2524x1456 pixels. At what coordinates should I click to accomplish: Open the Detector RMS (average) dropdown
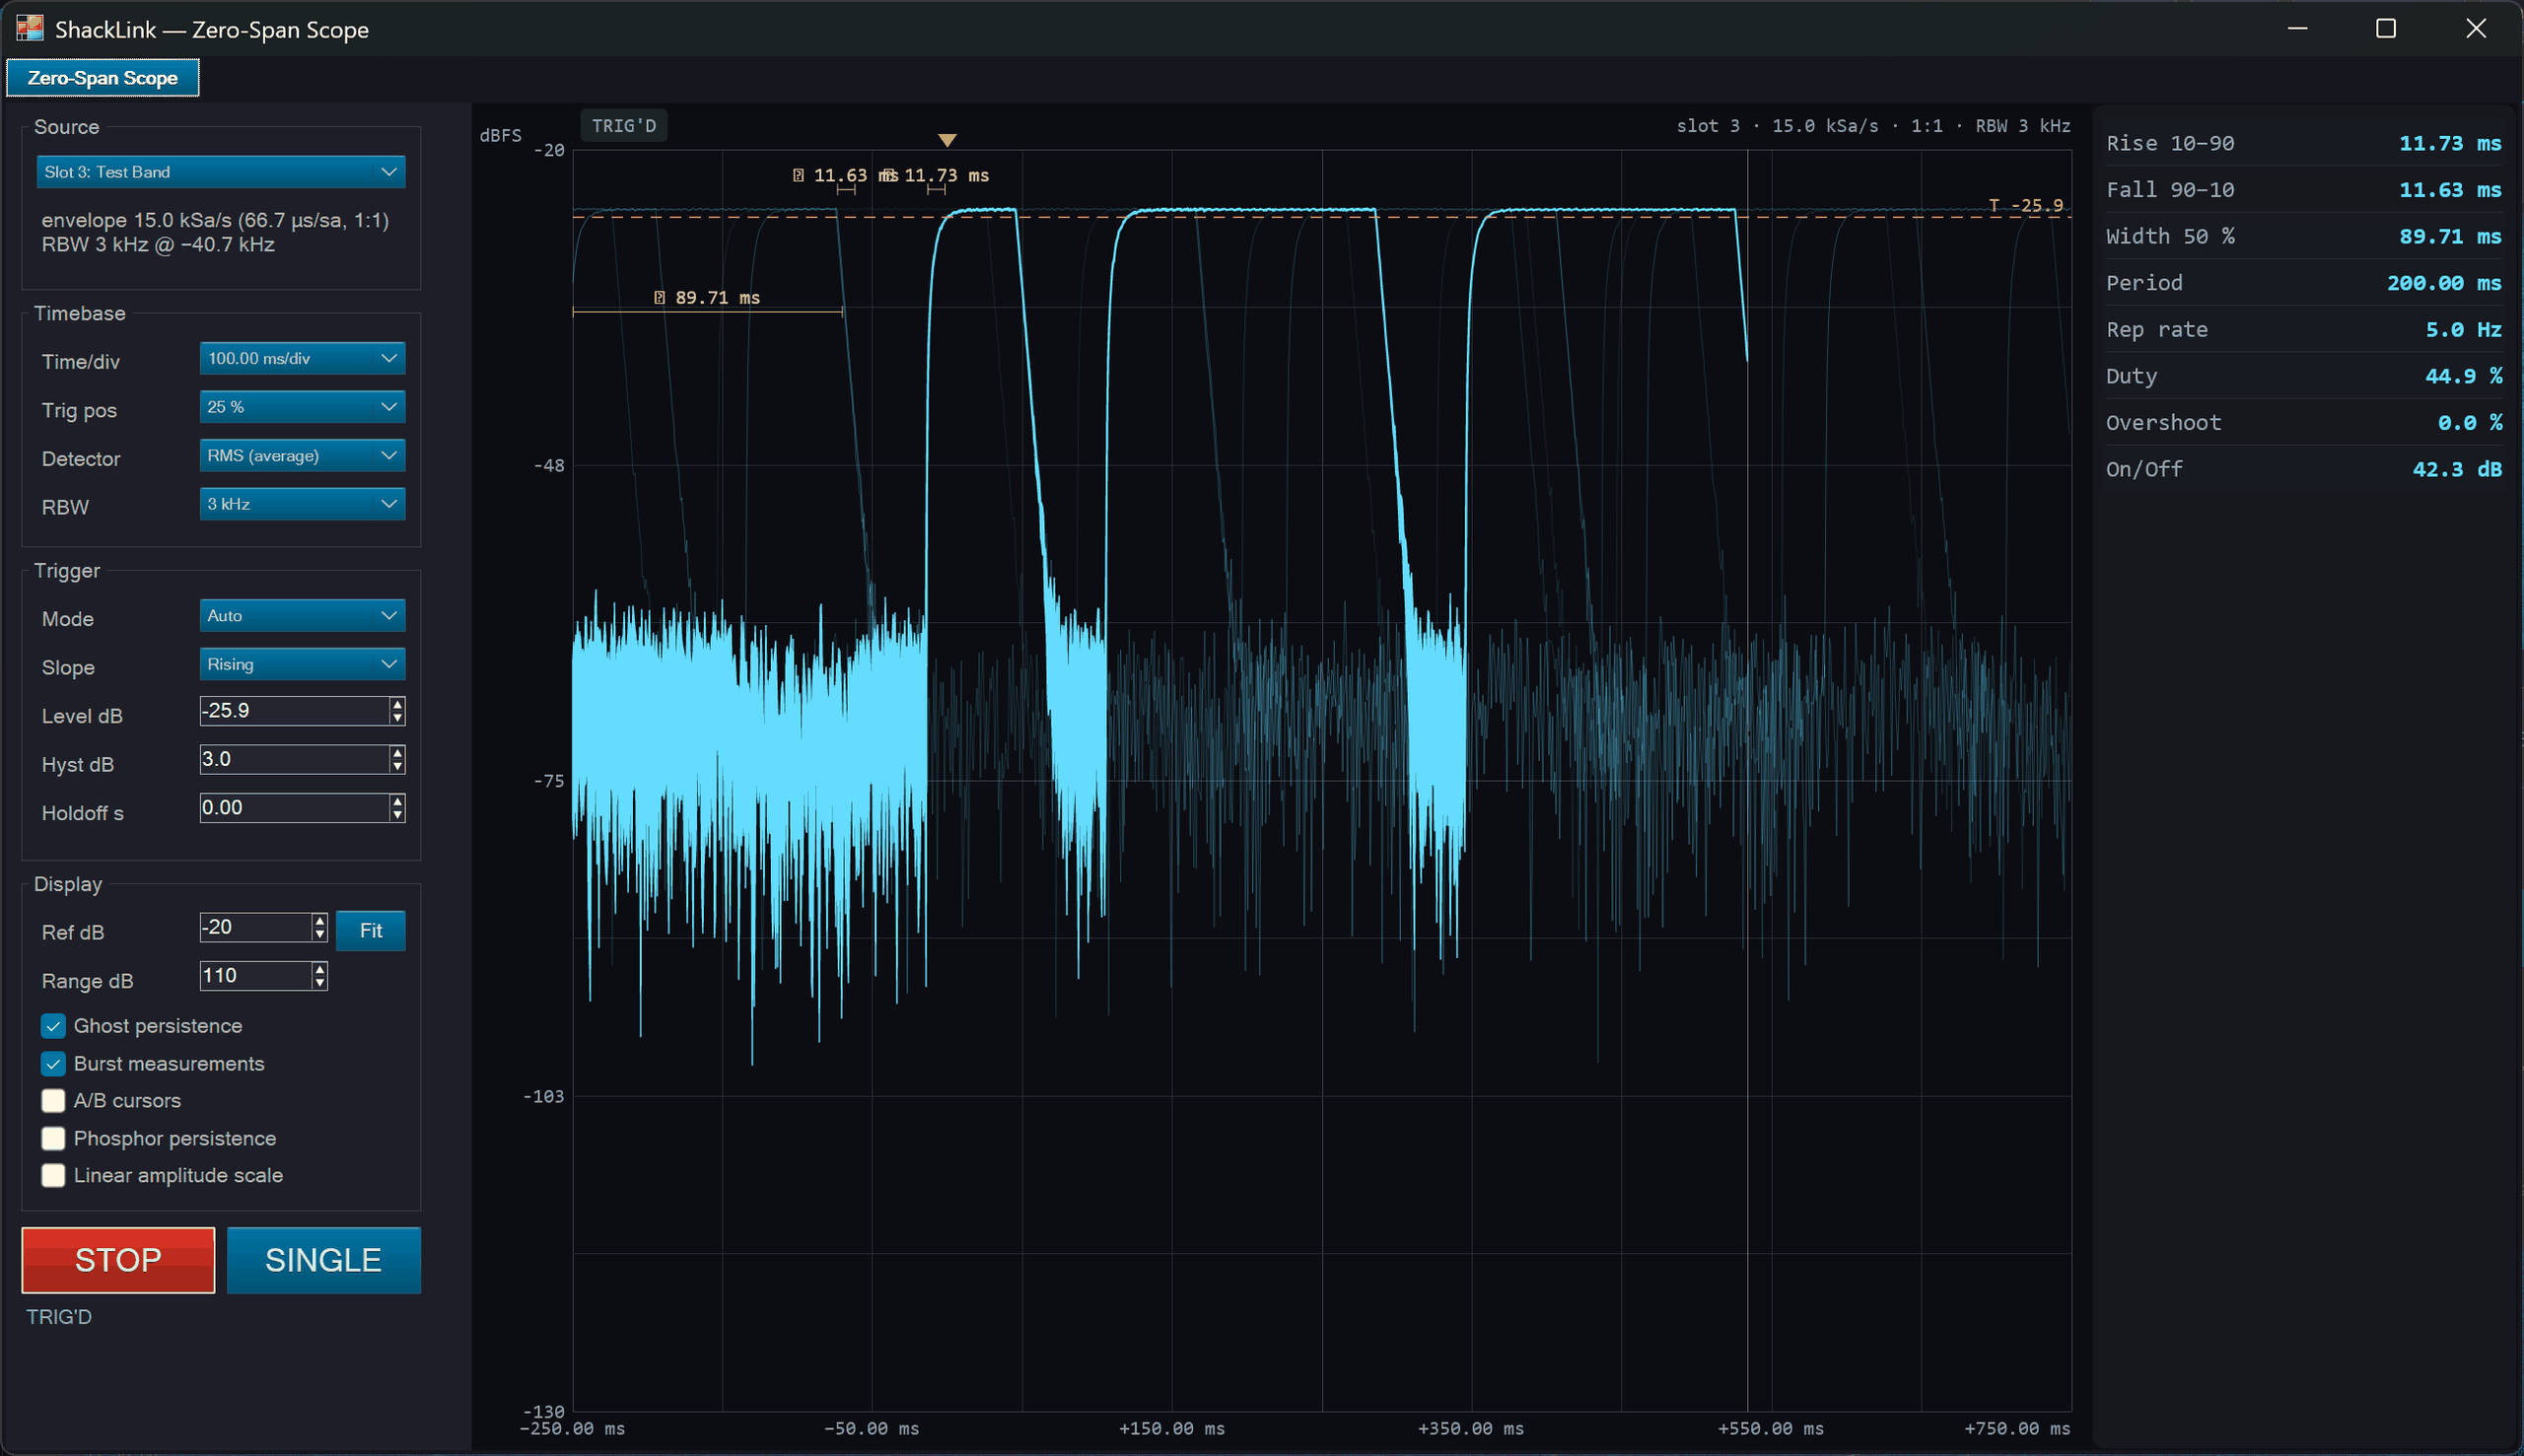[302, 456]
